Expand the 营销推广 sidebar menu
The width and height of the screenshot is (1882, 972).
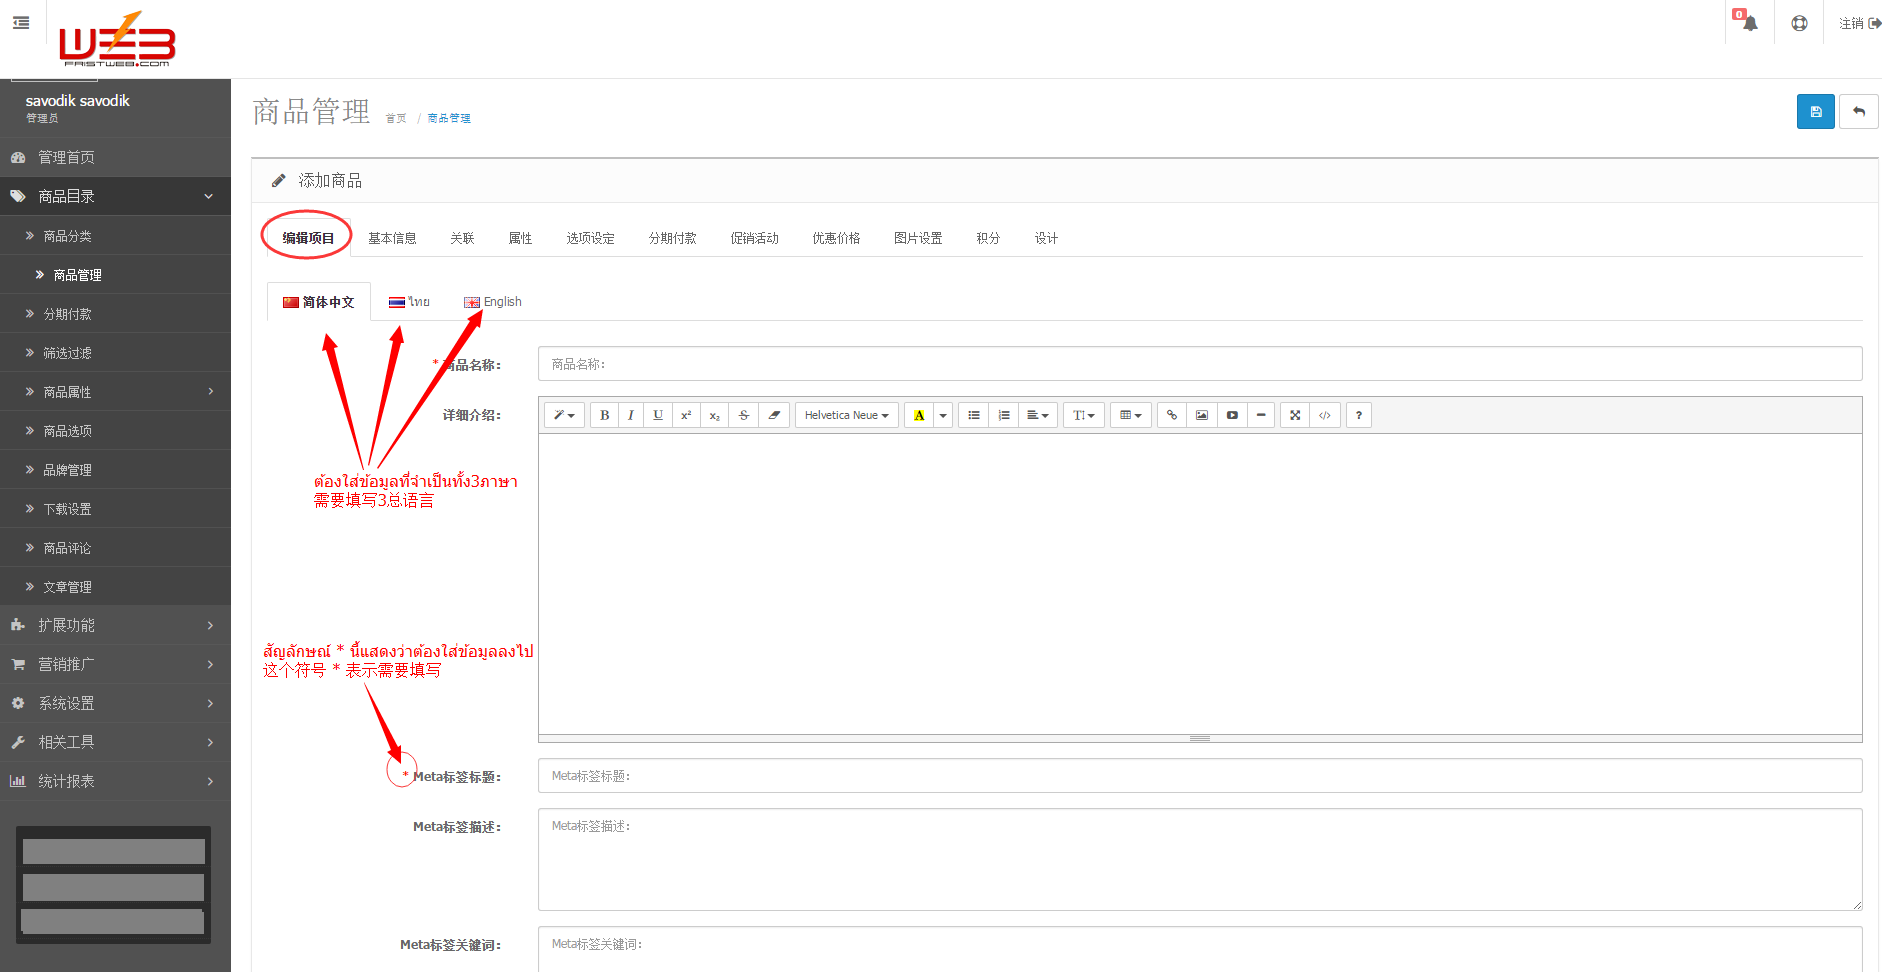115,664
